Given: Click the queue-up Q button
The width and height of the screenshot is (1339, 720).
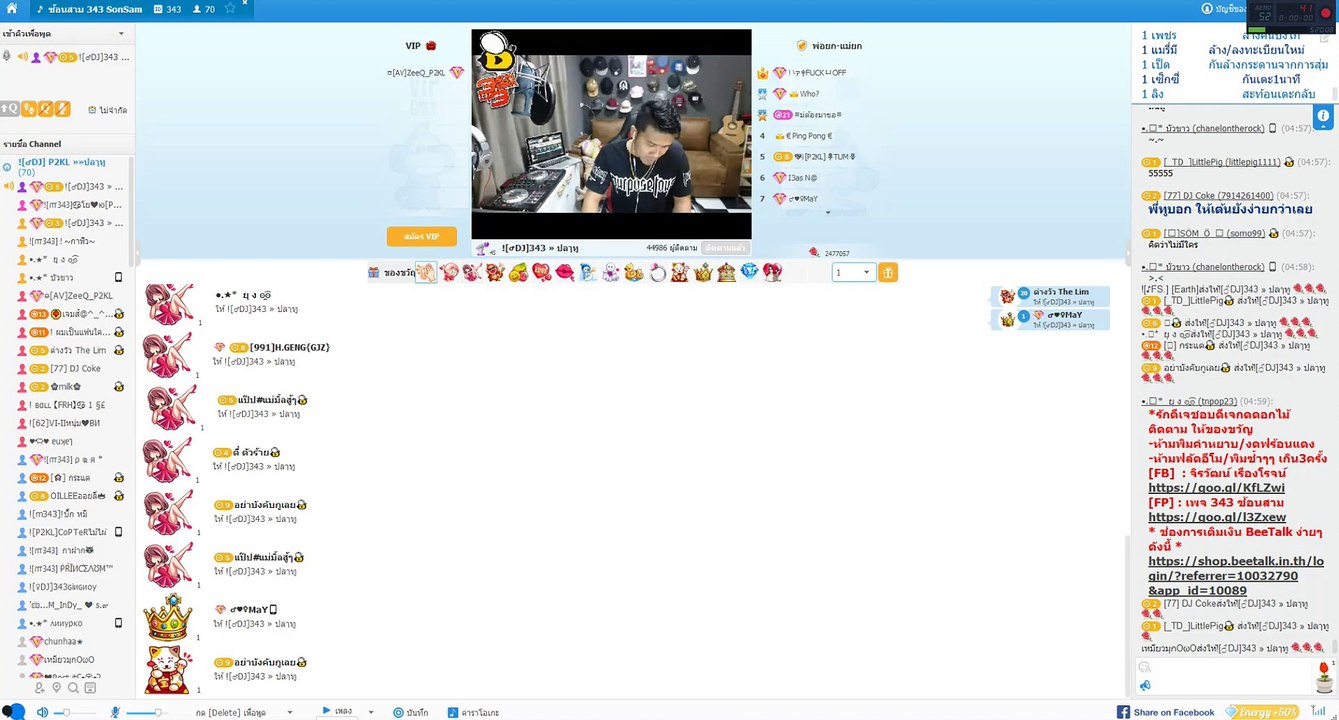Looking at the screenshot, I should pyautogui.click(x=9, y=109).
